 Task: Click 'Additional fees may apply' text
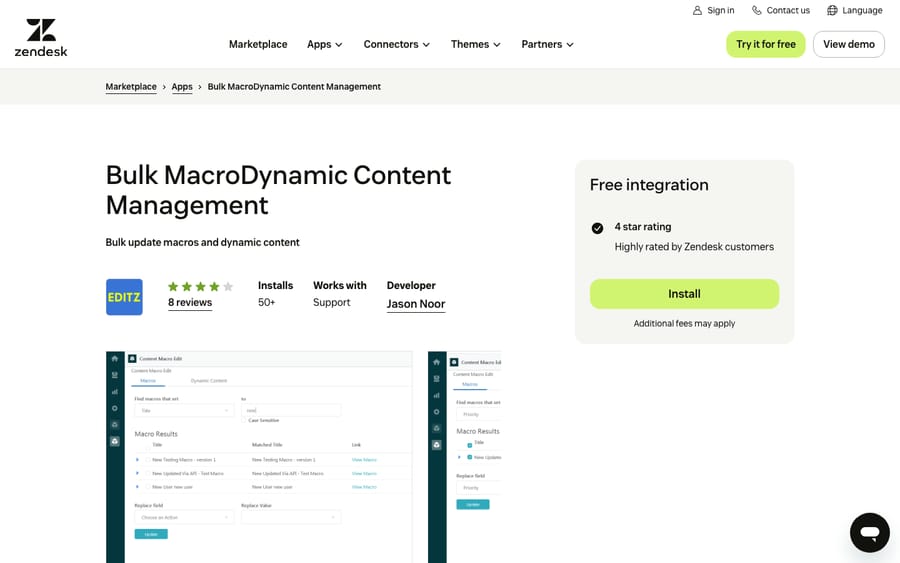coord(684,324)
